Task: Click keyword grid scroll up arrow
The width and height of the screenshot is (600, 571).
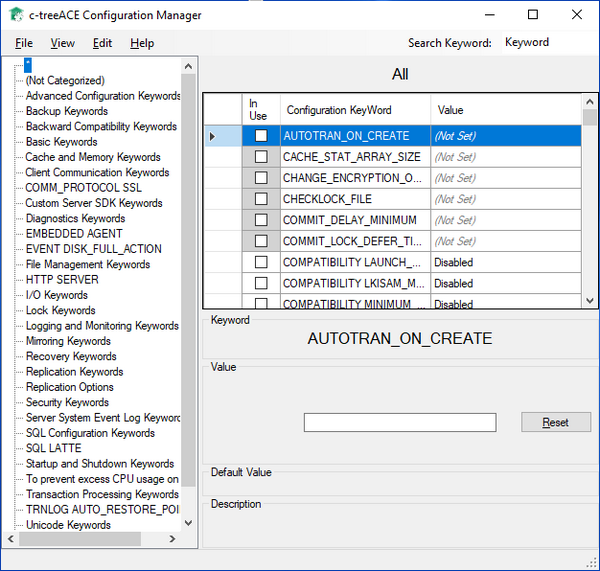Action: coord(590,102)
